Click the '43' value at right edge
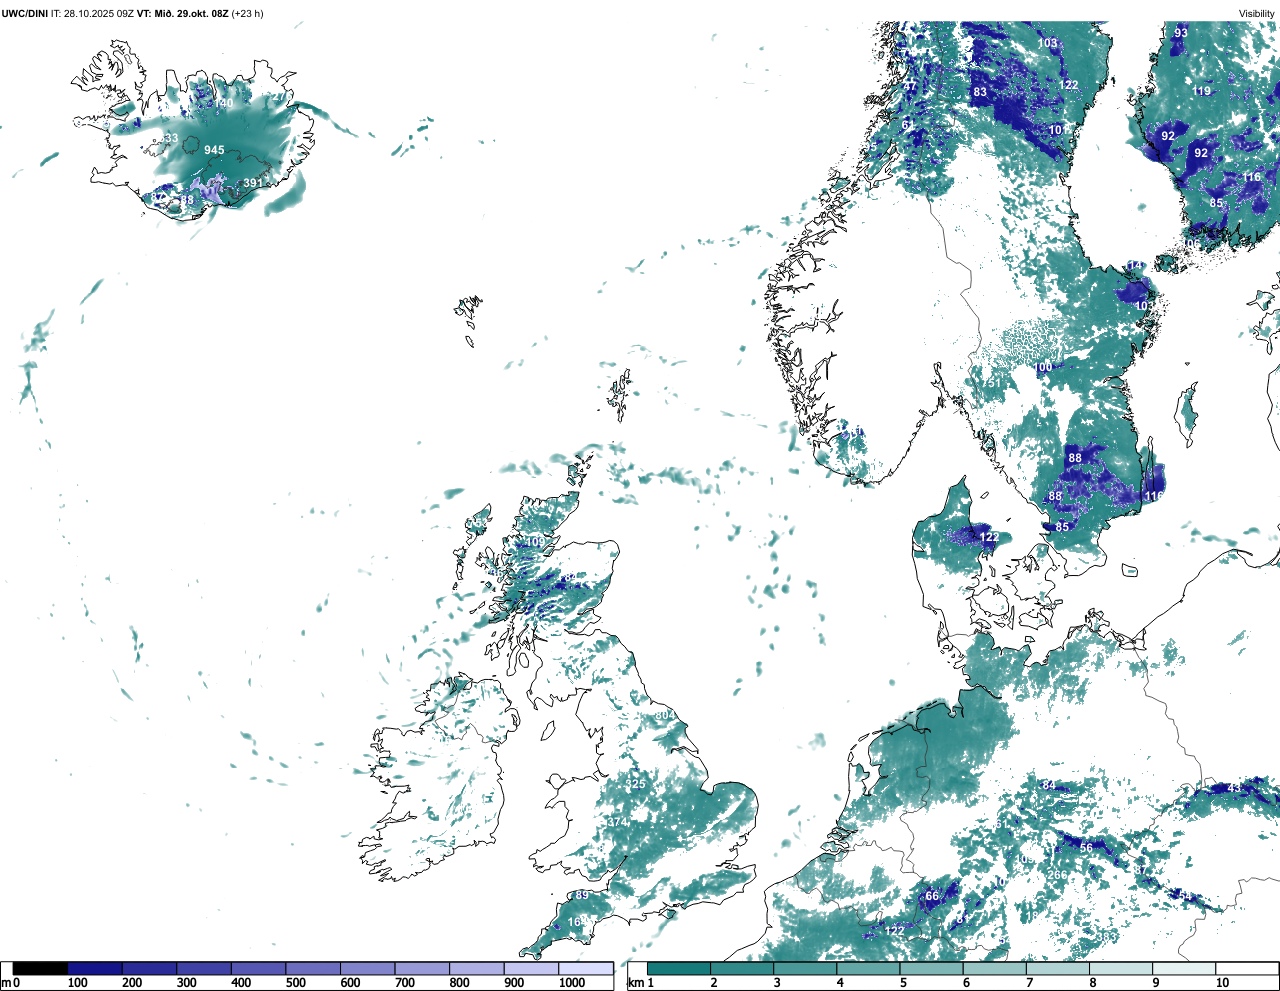This screenshot has height=991, width=1280. tap(1234, 788)
